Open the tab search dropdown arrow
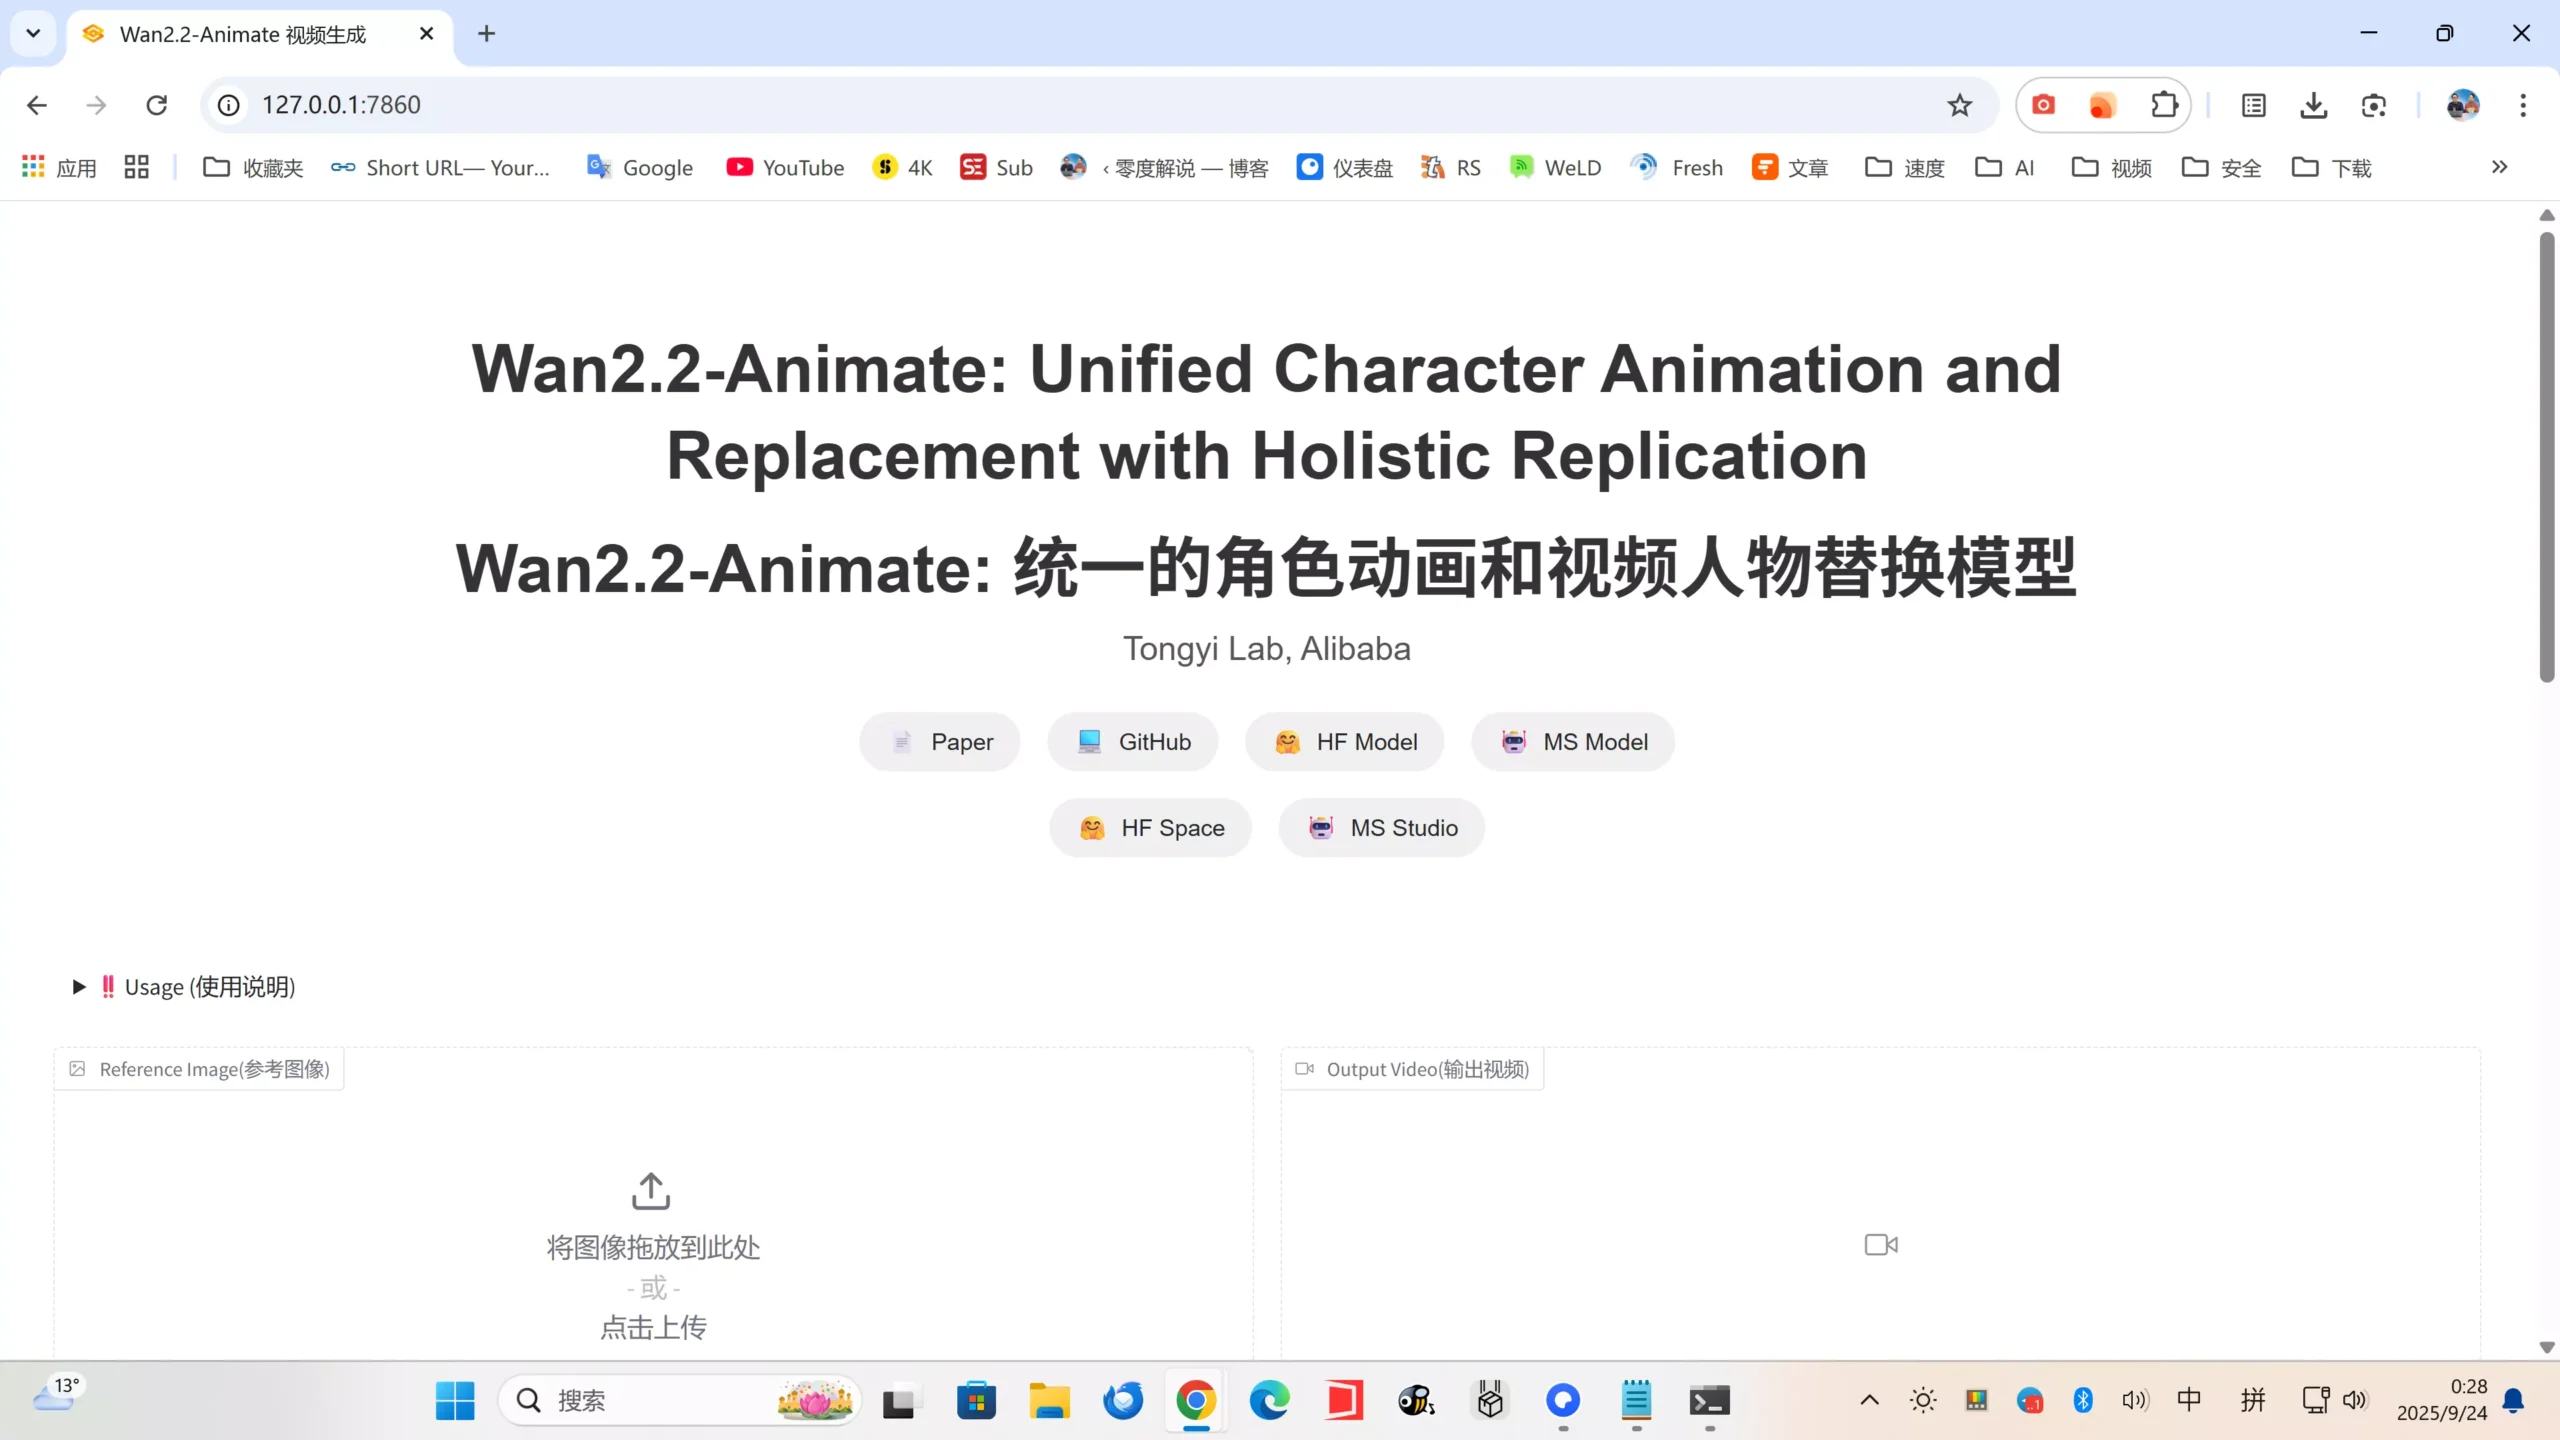Image resolution: width=2560 pixels, height=1440 pixels. pos(32,33)
